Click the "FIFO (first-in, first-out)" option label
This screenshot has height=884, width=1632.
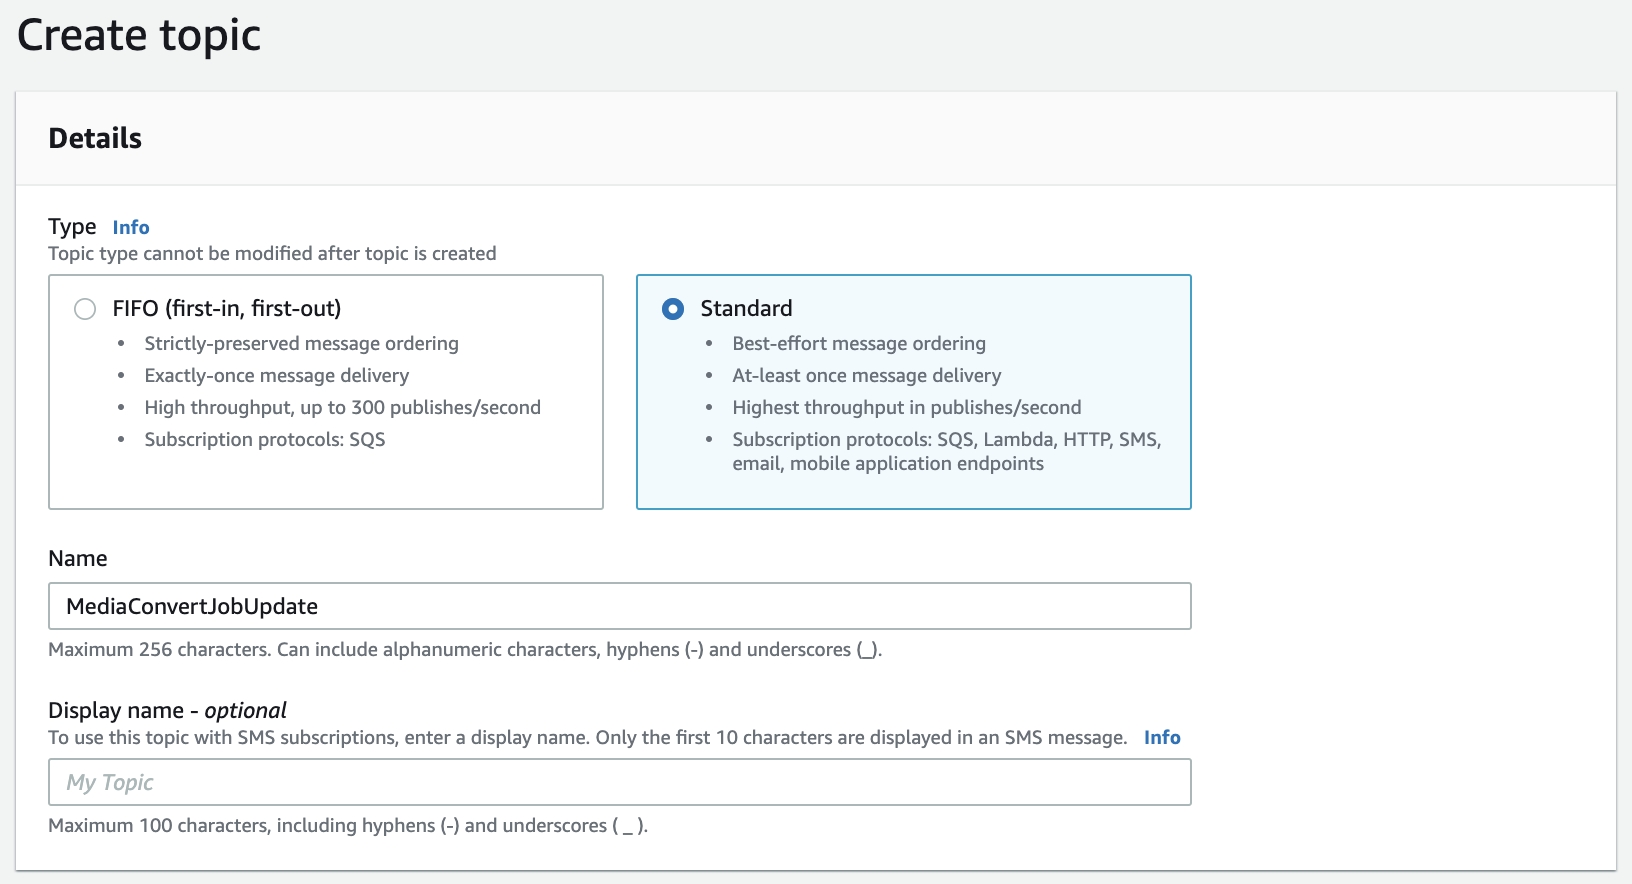227,309
